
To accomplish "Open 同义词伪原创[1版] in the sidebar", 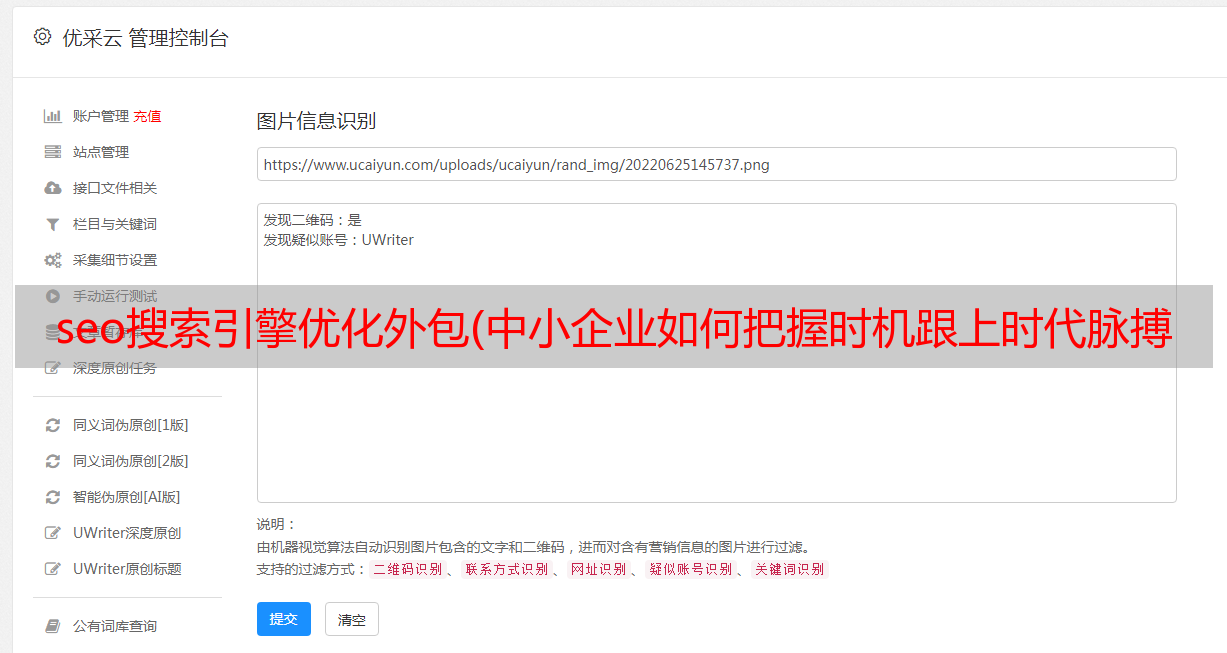I will 130,425.
